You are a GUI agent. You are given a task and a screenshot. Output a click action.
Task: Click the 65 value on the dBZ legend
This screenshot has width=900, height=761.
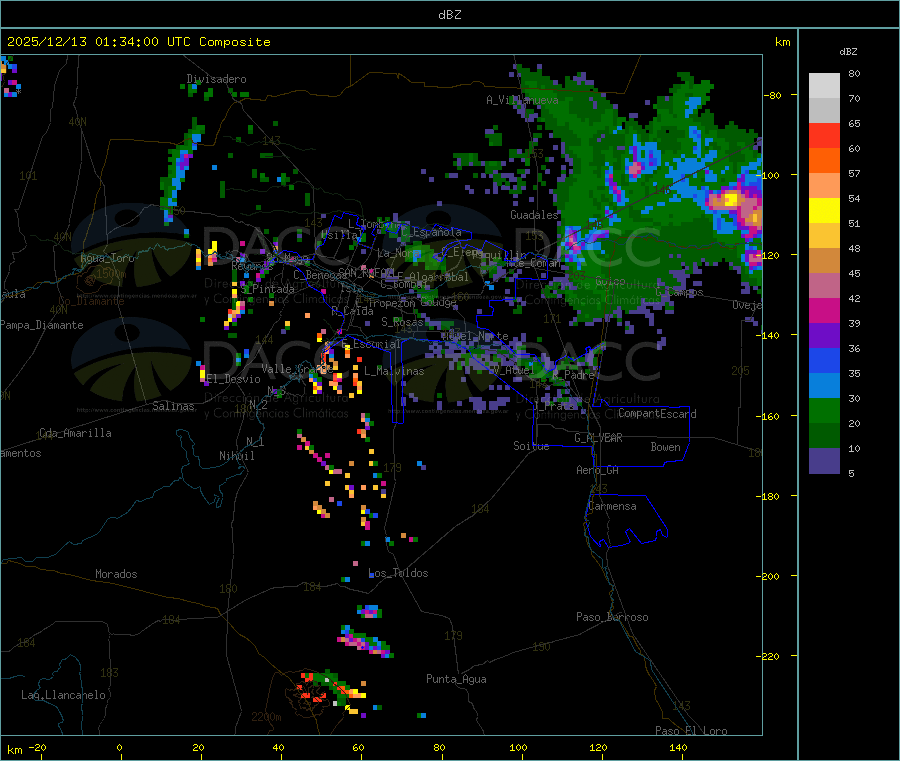(x=854, y=123)
